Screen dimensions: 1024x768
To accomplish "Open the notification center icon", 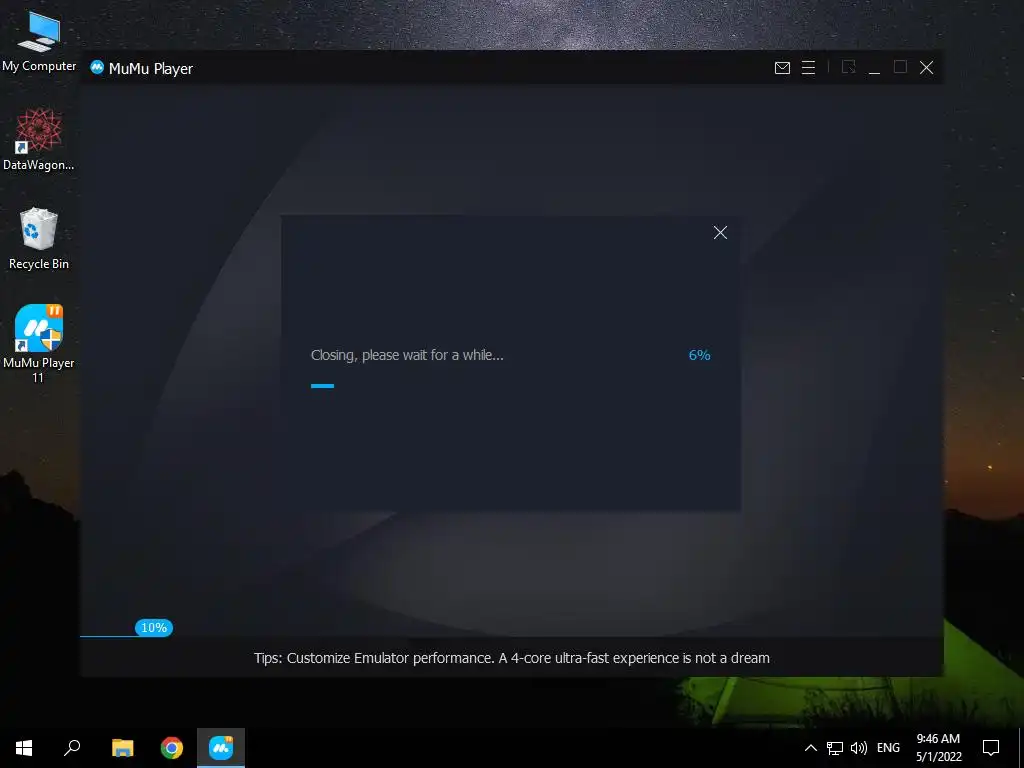I will [x=991, y=748].
